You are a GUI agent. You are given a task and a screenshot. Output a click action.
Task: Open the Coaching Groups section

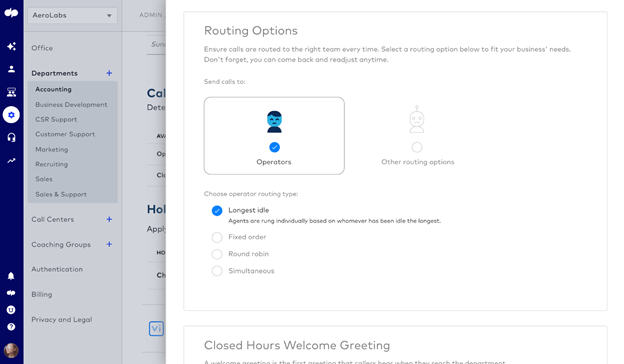click(61, 245)
